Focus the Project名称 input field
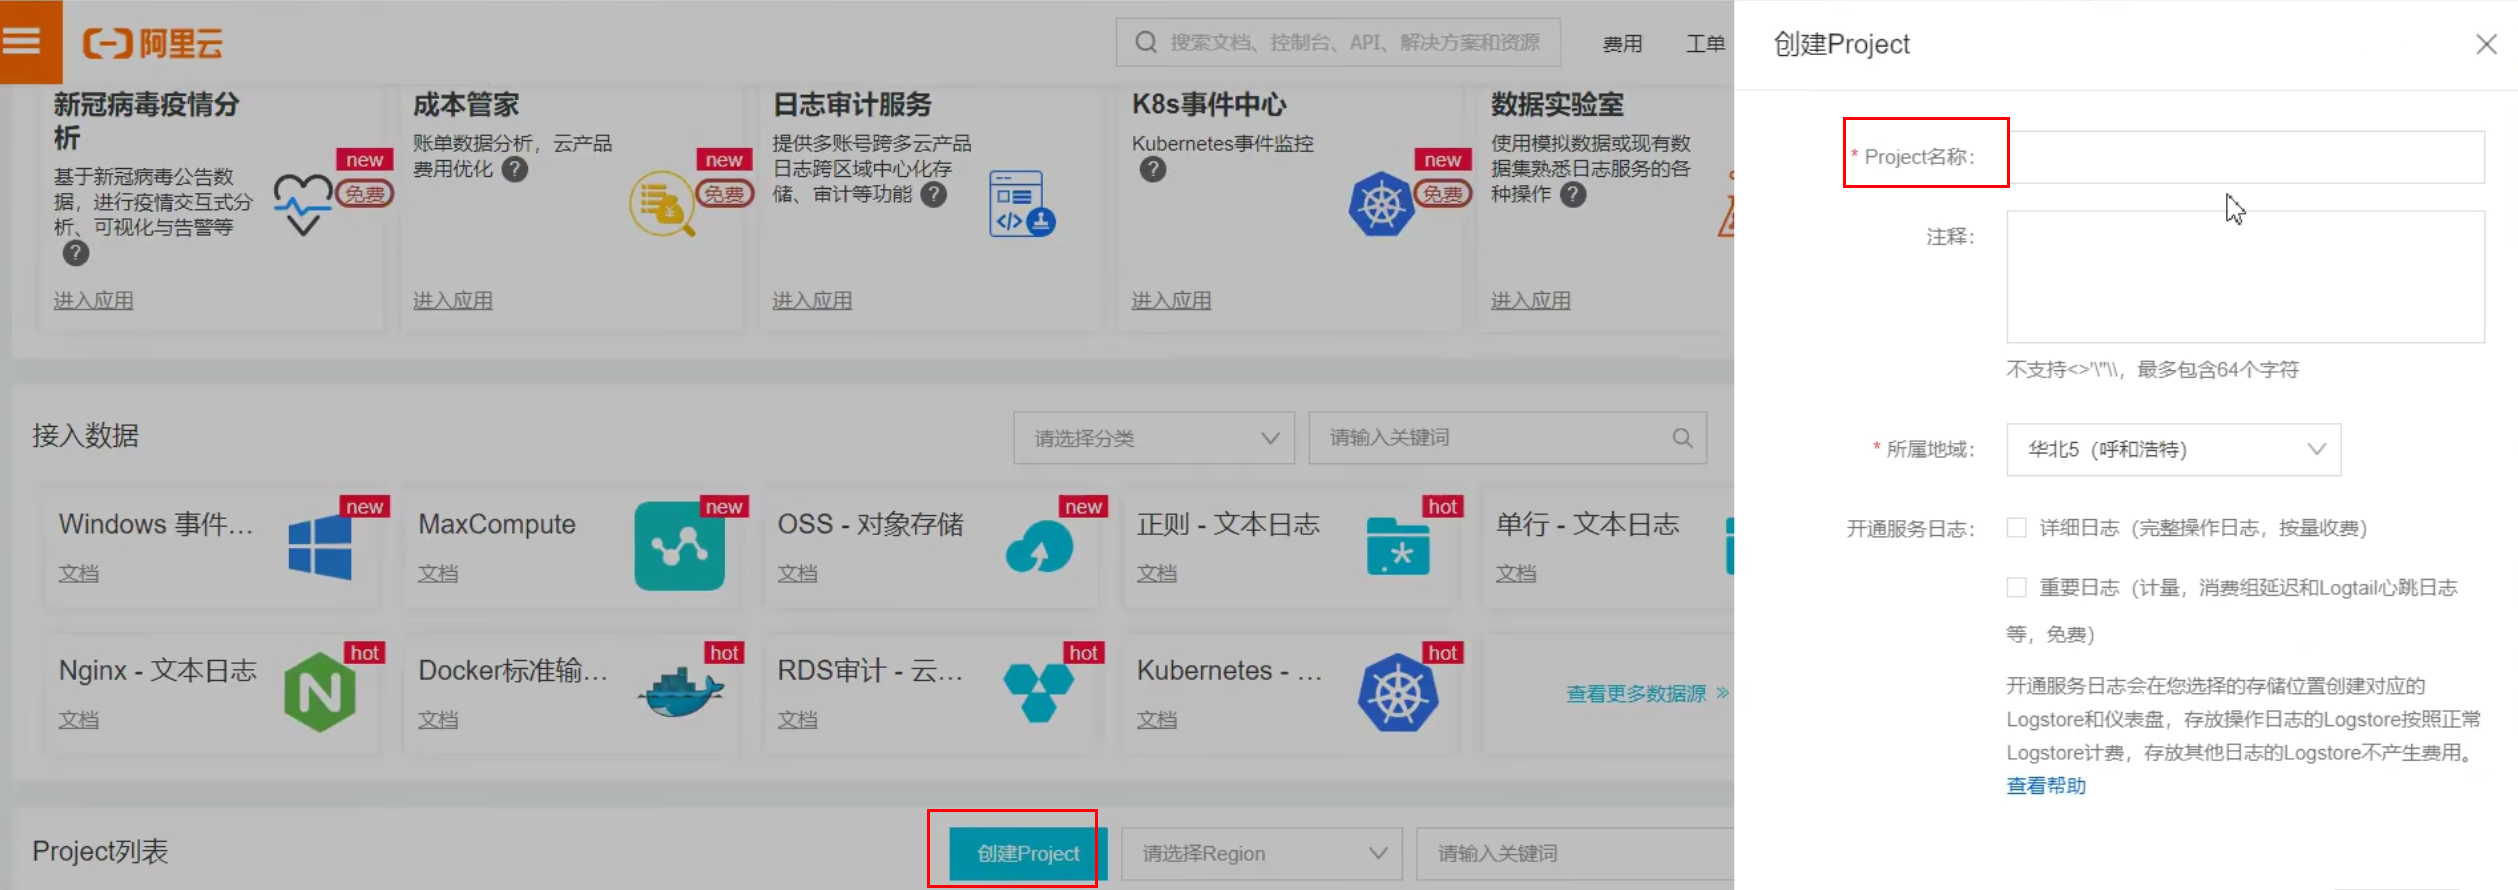 (x=2245, y=157)
